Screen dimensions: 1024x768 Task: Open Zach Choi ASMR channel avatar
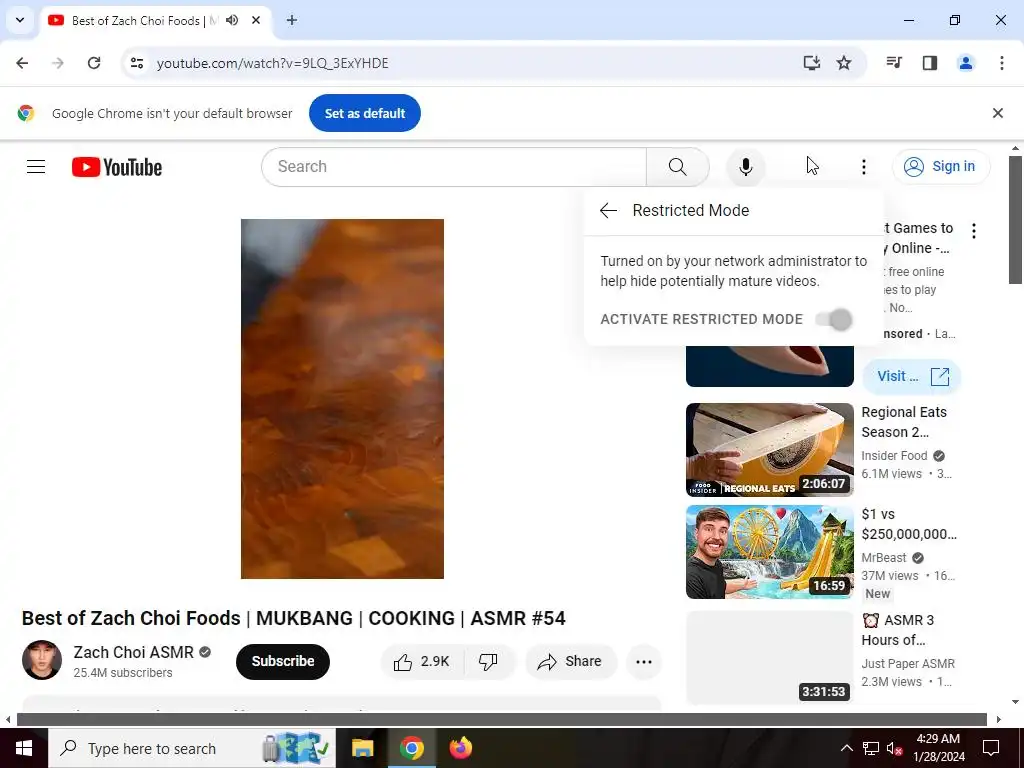pos(42,660)
